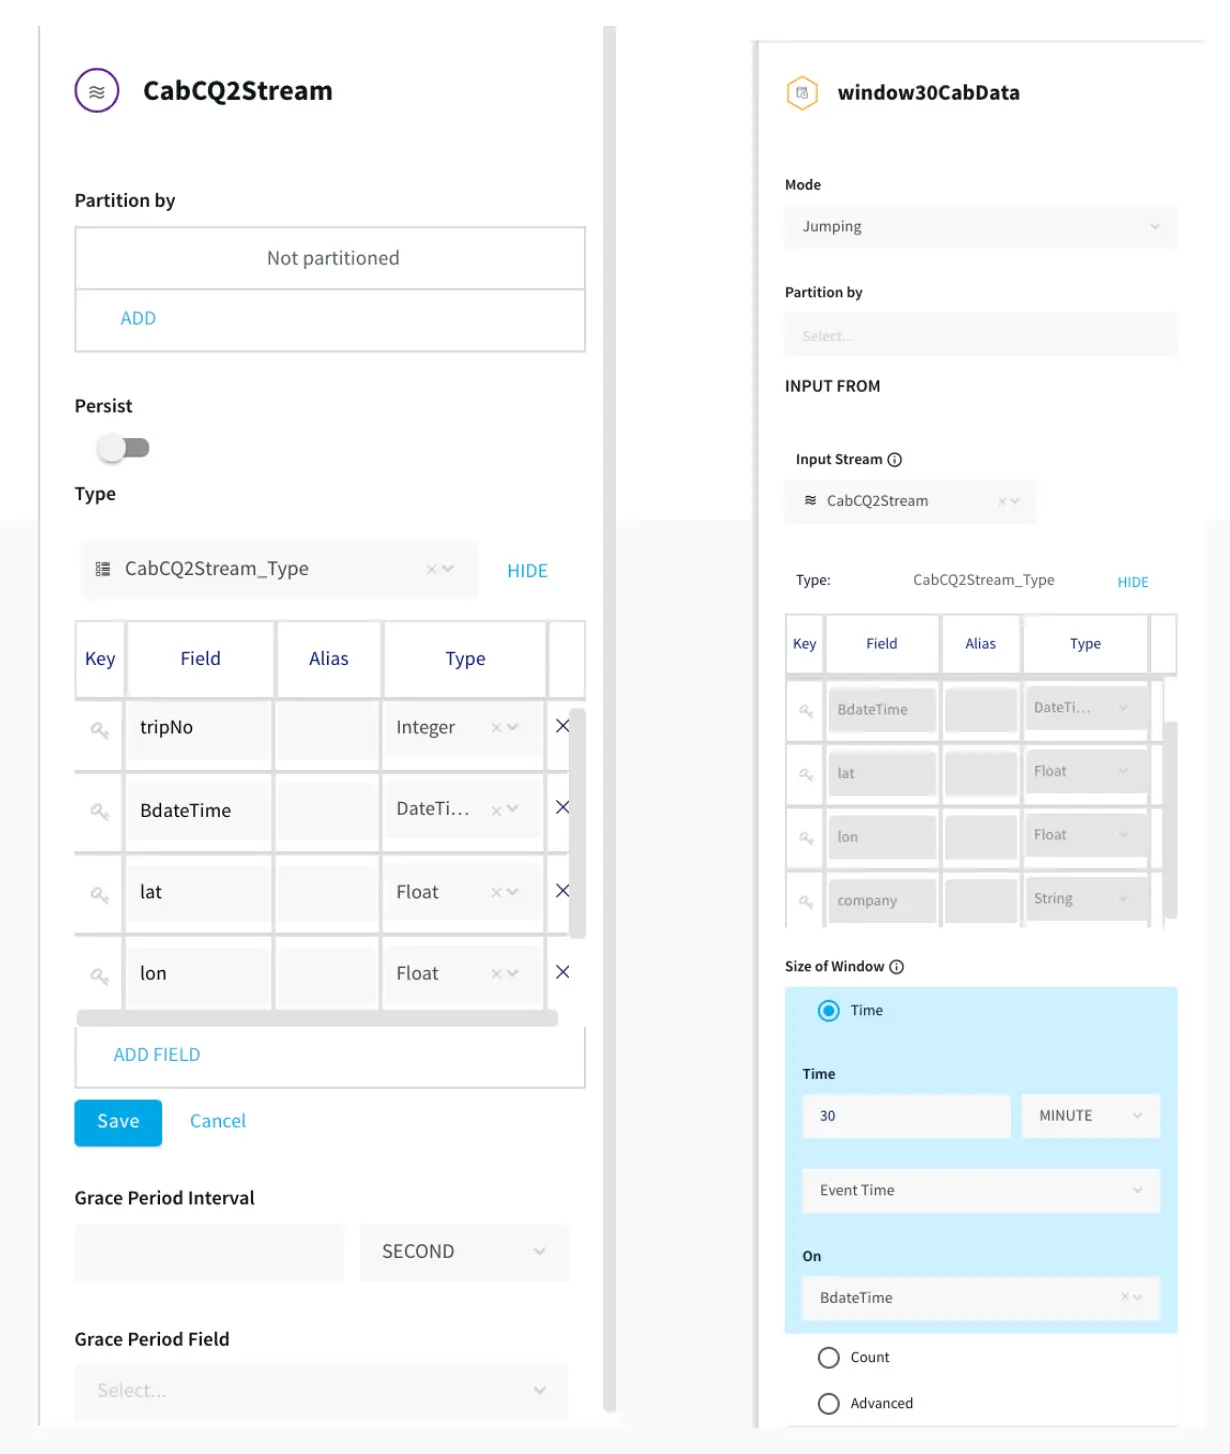Click Input Stream info icon

click(x=895, y=460)
